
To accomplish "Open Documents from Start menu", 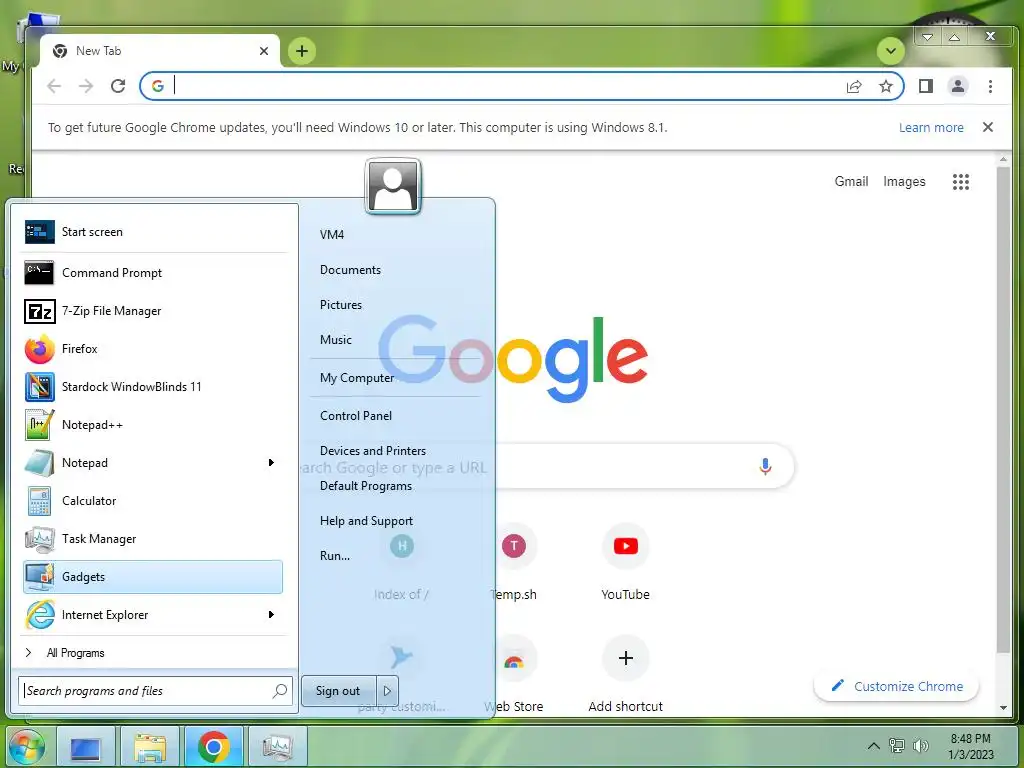I will (350, 270).
